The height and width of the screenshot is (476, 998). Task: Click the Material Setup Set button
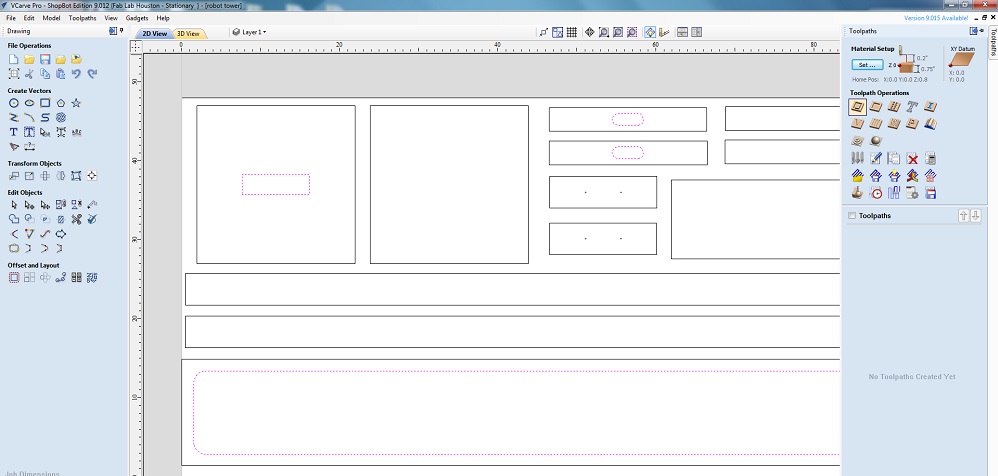(x=867, y=65)
